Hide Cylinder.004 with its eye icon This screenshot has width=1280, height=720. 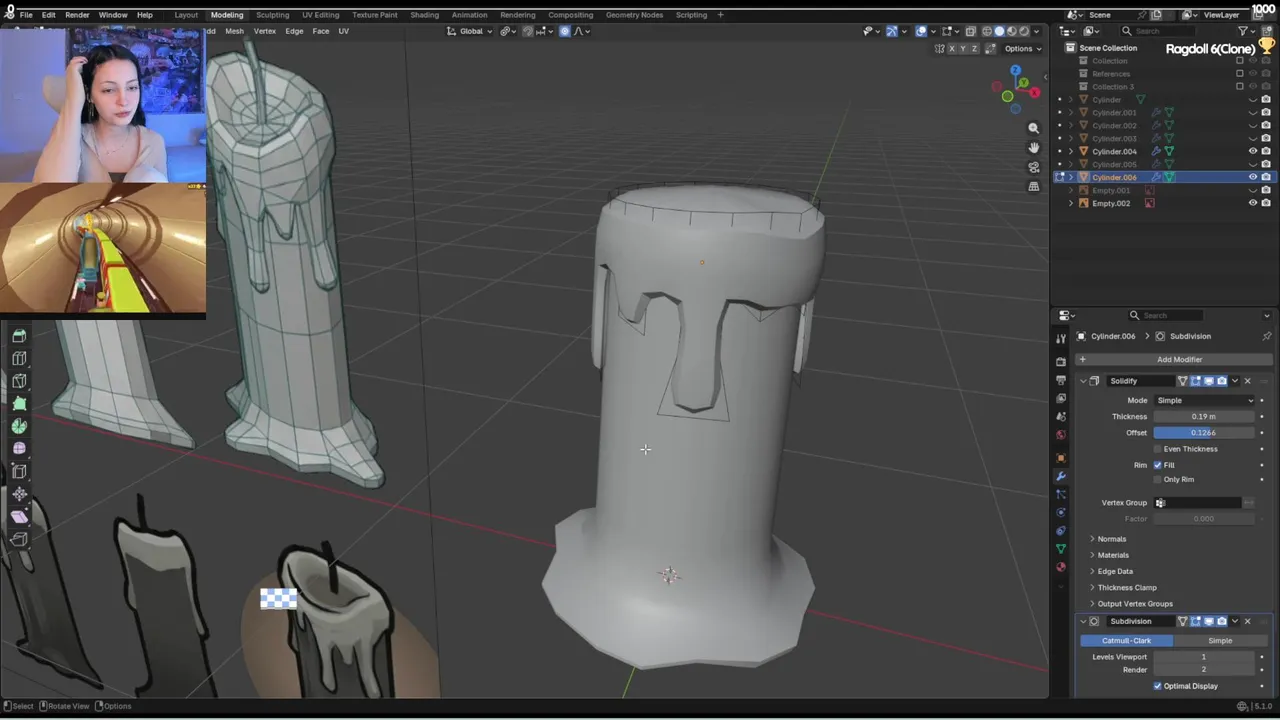coord(1253,151)
